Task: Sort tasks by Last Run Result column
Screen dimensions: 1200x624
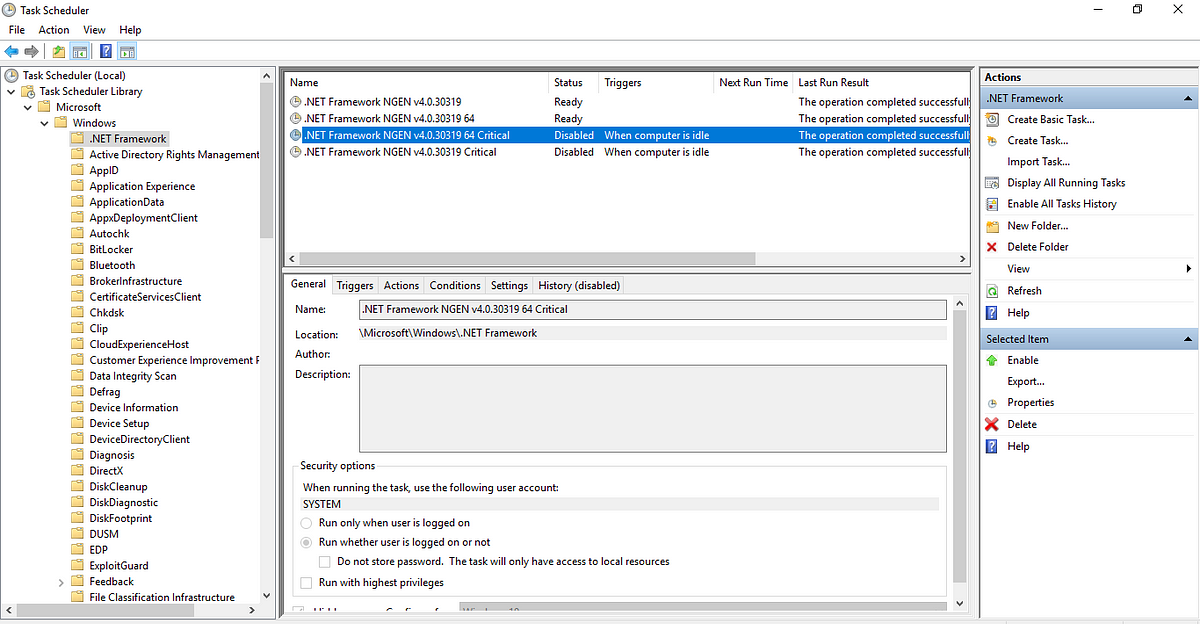Action: click(882, 83)
